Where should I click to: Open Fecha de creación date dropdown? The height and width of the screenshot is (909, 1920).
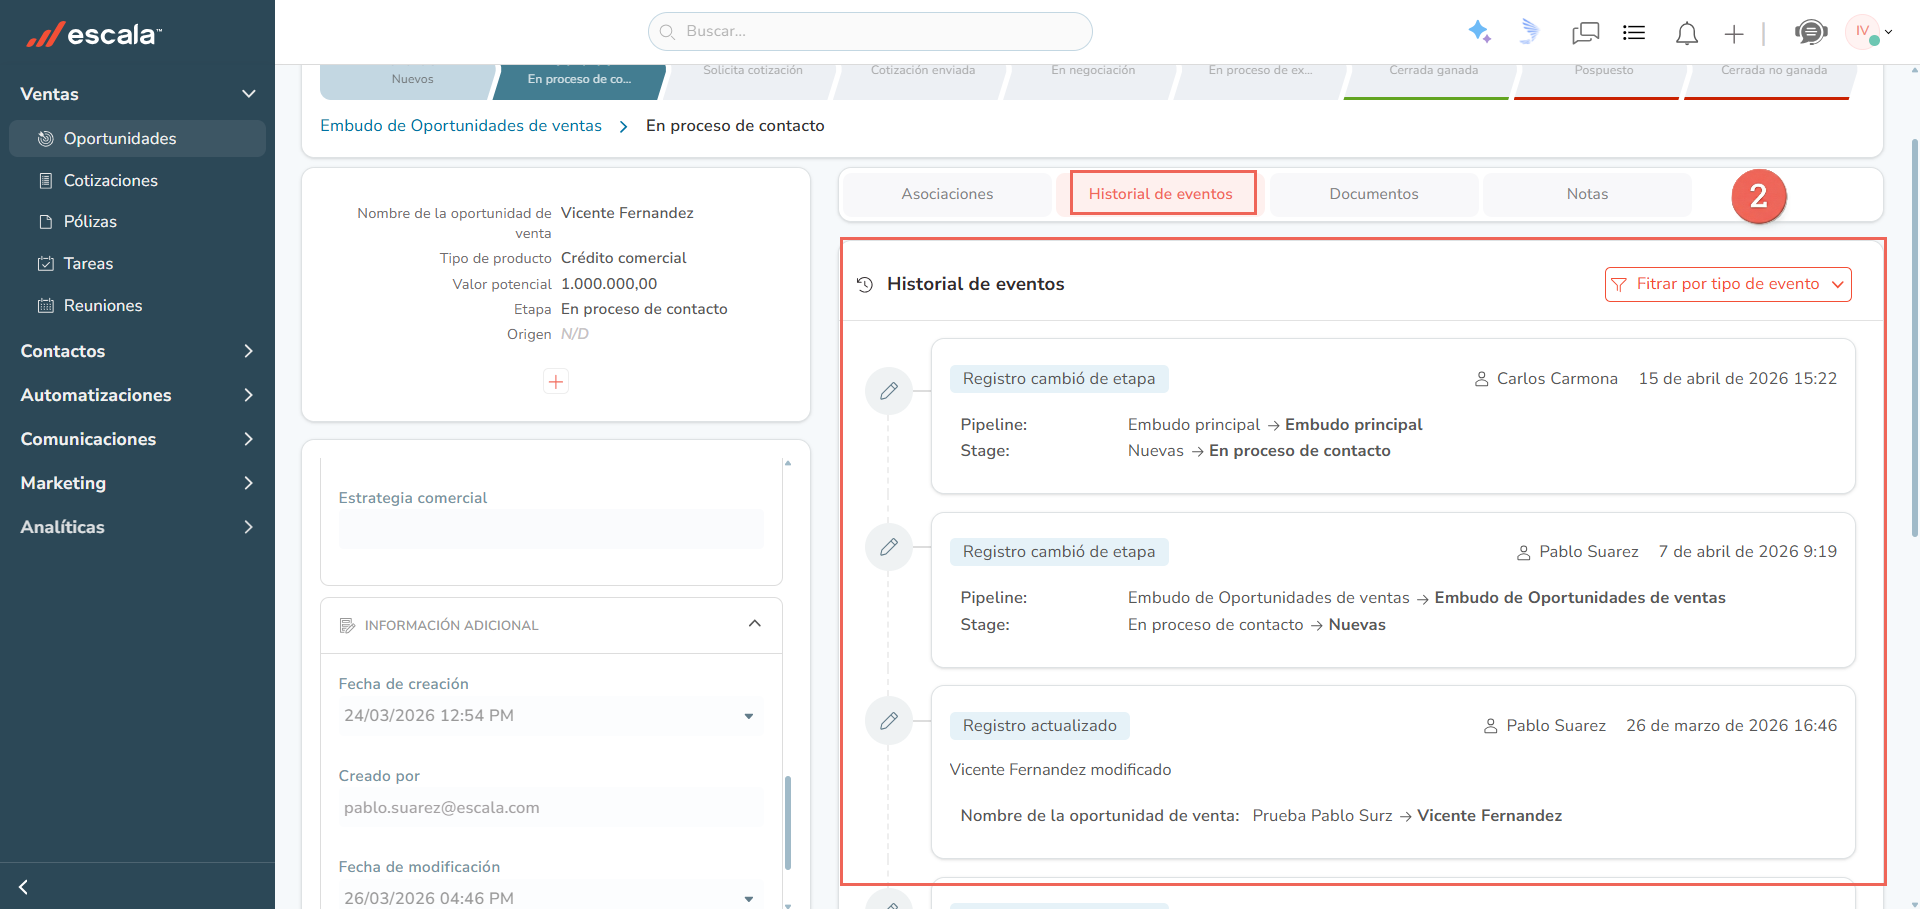748,716
